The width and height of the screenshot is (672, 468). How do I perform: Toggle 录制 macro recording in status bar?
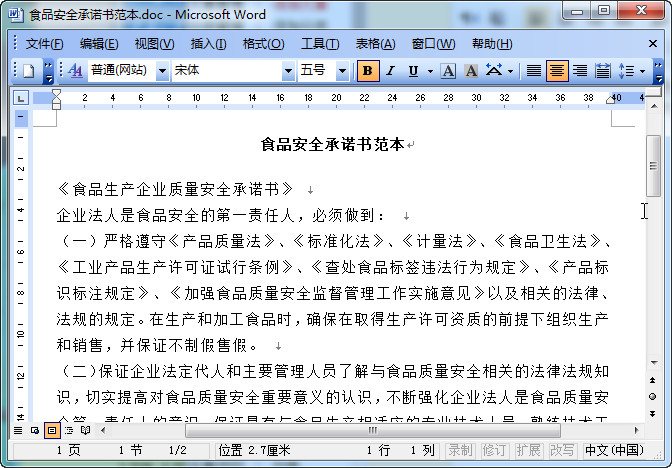[x=461, y=450]
